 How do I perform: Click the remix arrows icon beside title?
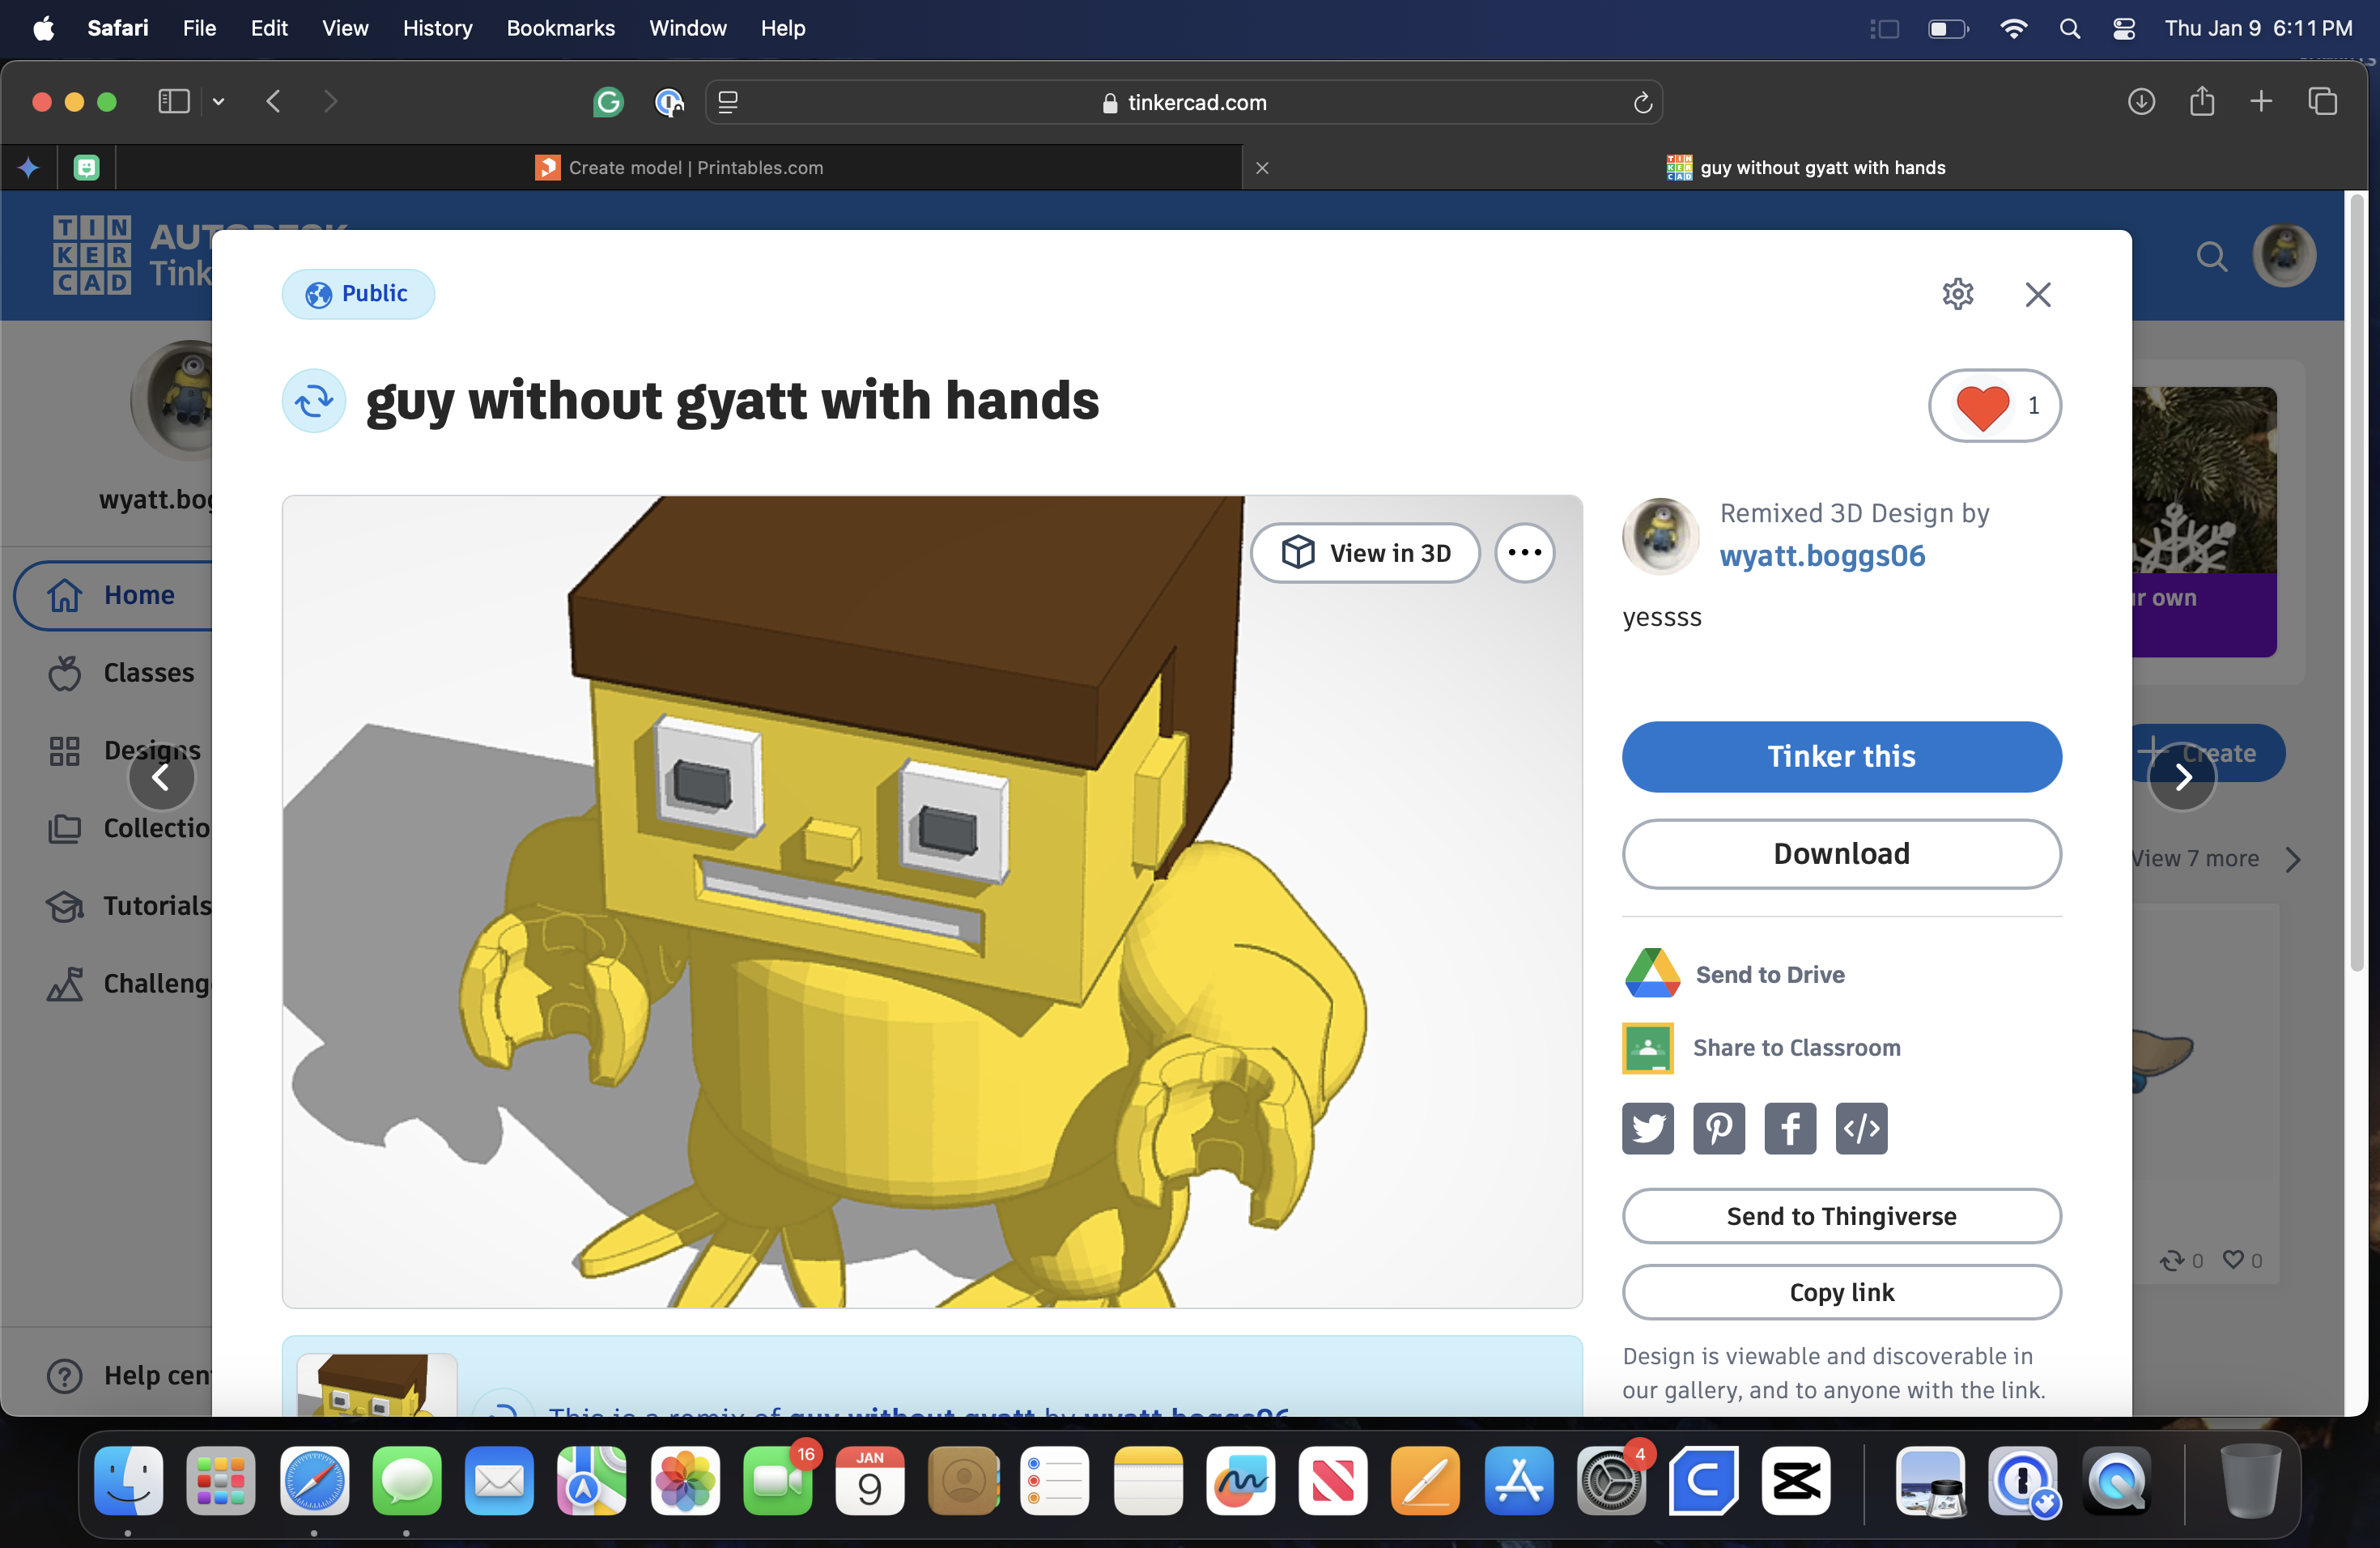pos(314,401)
